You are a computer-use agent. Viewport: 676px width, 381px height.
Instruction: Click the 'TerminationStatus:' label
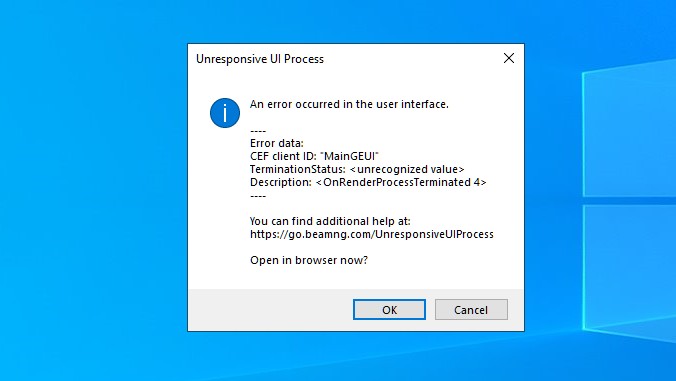point(297,169)
